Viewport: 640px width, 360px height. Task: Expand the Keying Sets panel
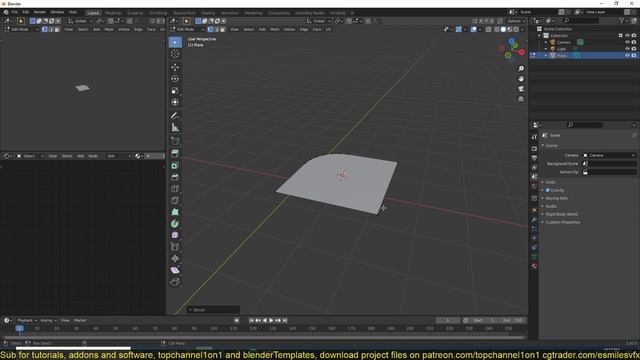556,198
